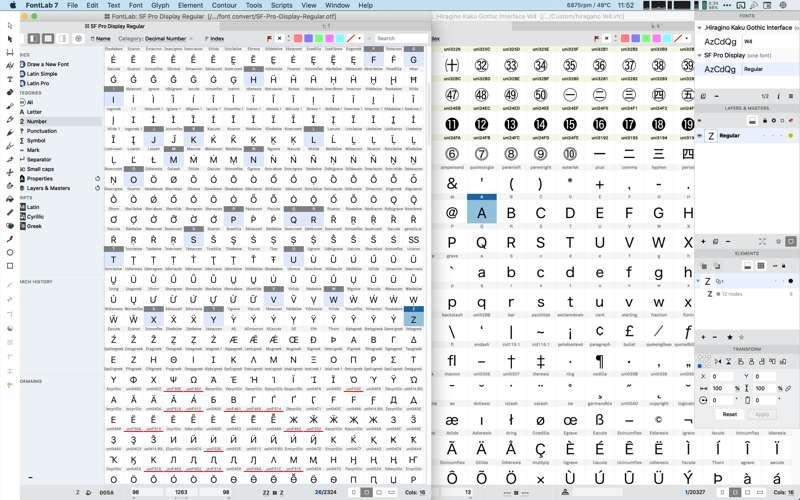Click the X value field in Transform
This screenshot has width=800, height=500.
722,377
